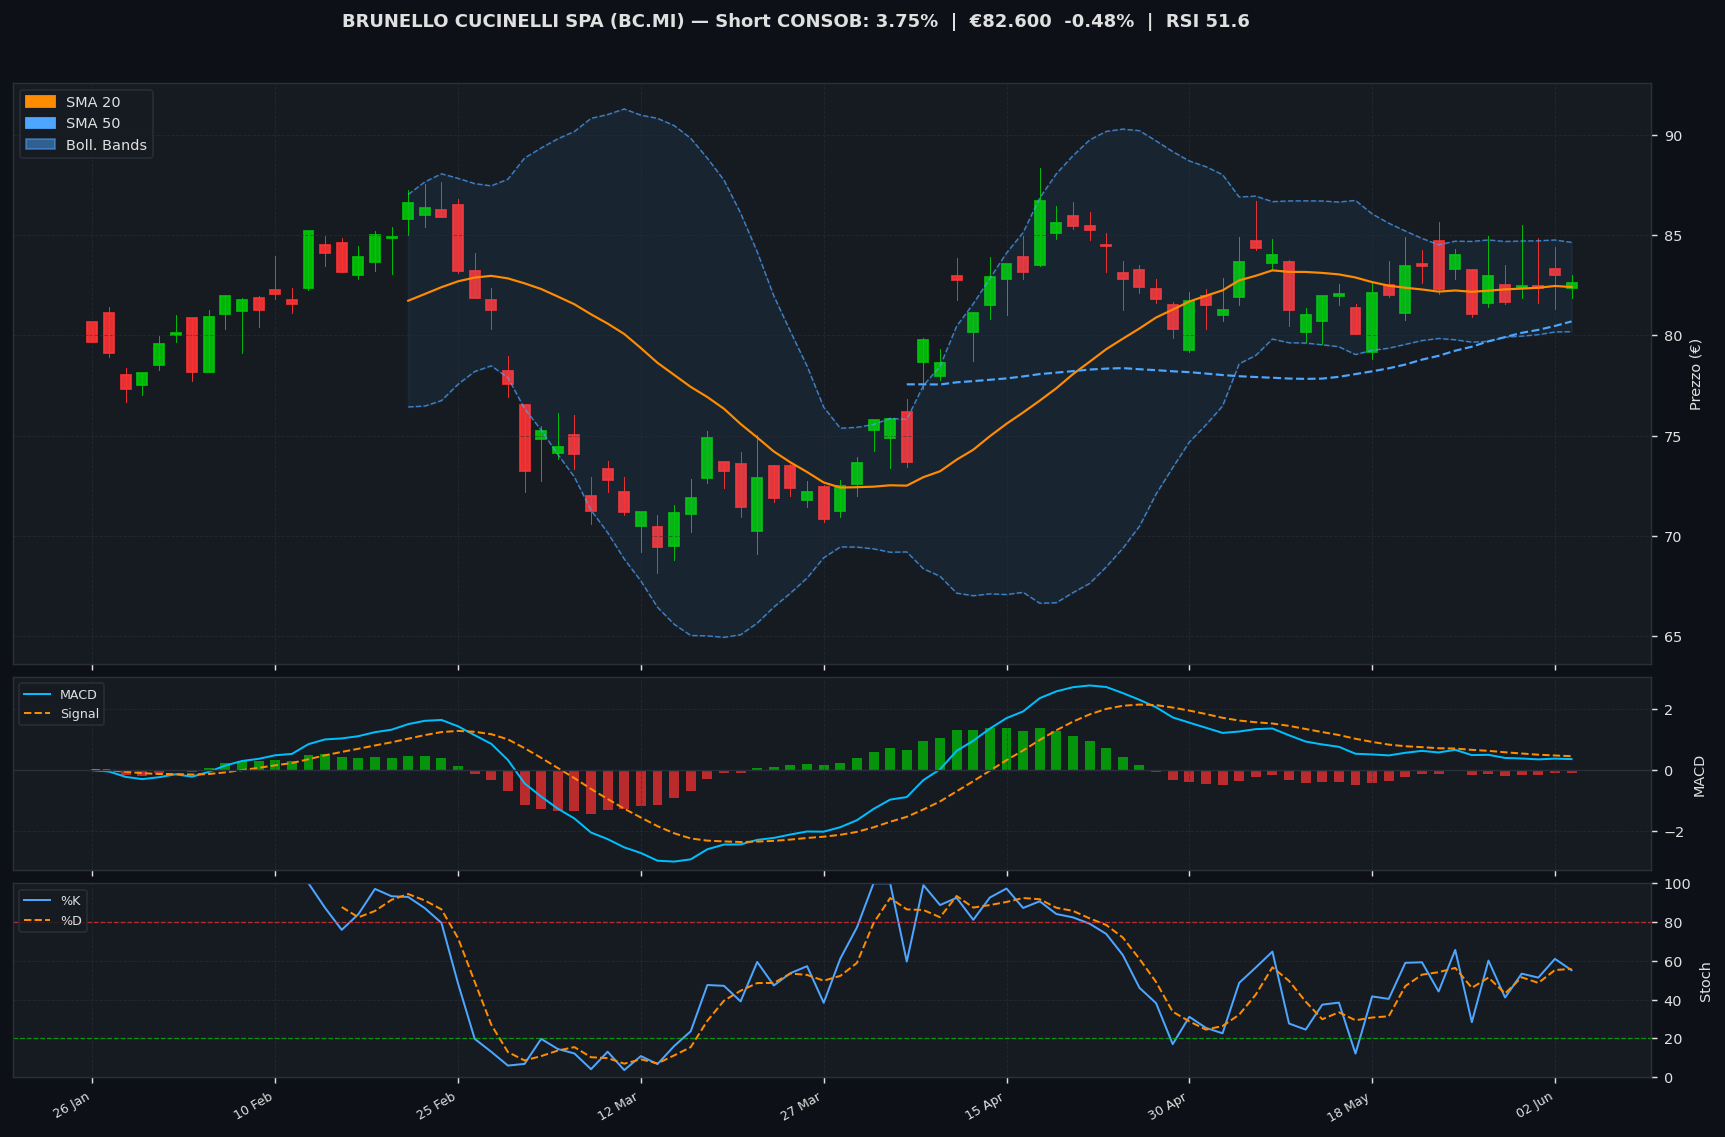Click the '27 Mar' date label

[802, 1106]
